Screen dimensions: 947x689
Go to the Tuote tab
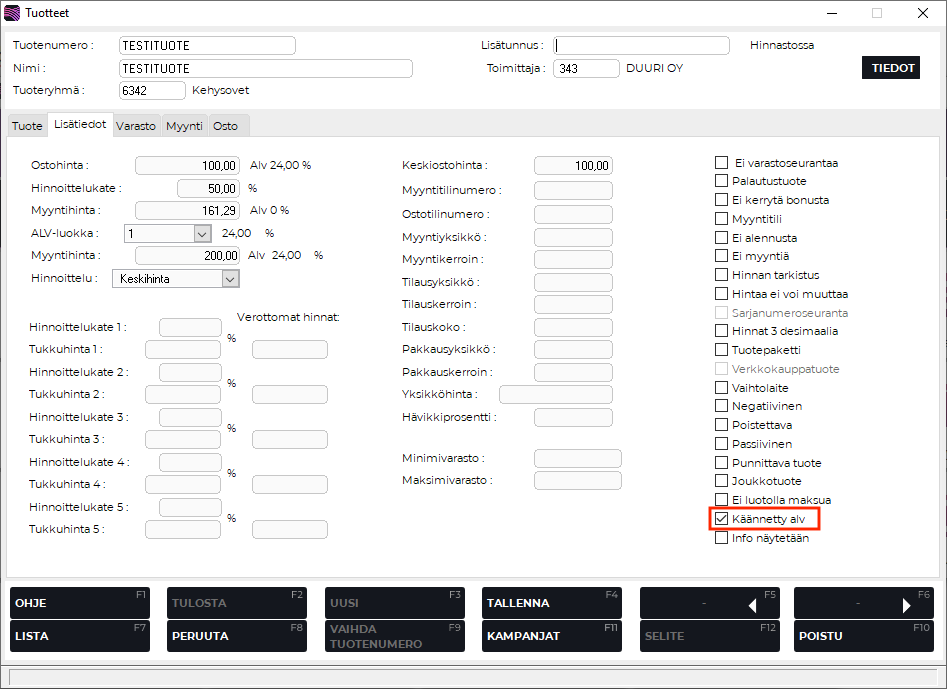point(27,126)
